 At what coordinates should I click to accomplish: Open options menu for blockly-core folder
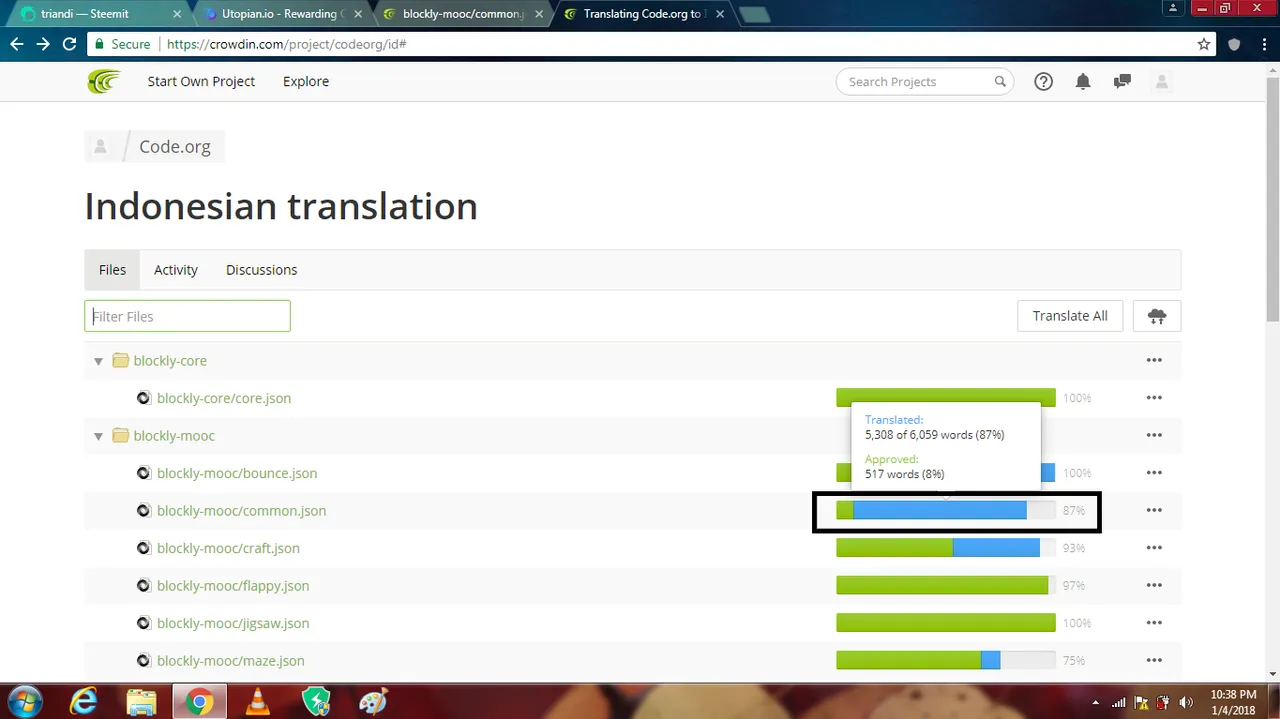[1154, 360]
